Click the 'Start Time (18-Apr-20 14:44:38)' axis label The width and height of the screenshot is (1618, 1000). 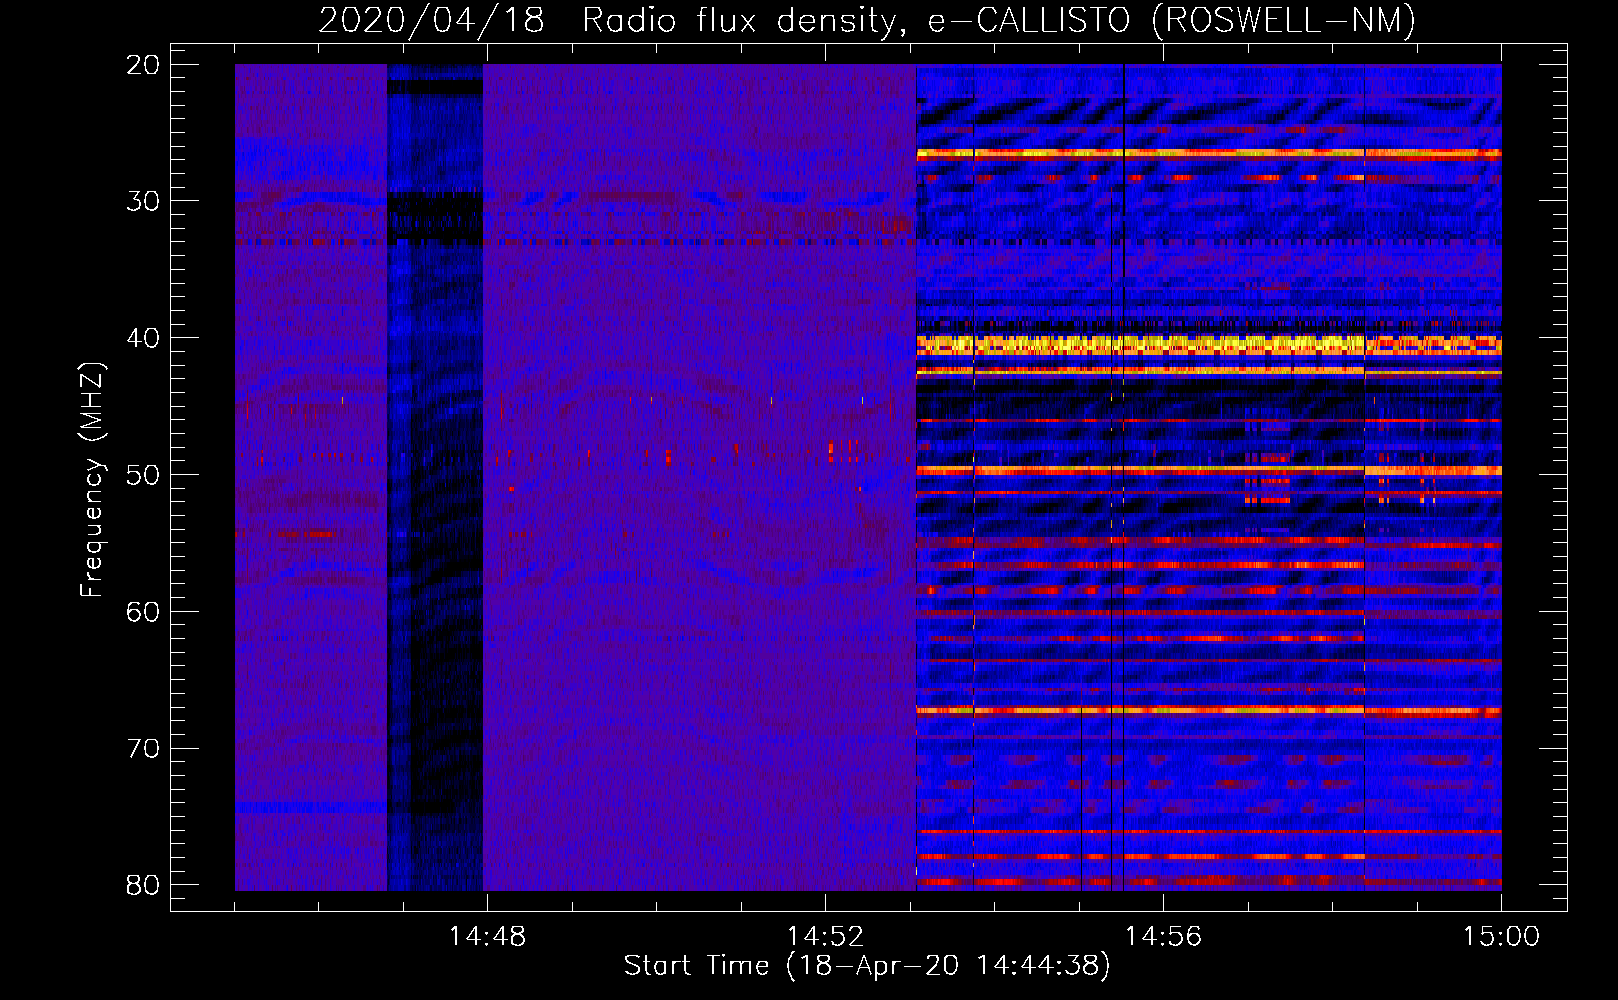tap(867, 966)
